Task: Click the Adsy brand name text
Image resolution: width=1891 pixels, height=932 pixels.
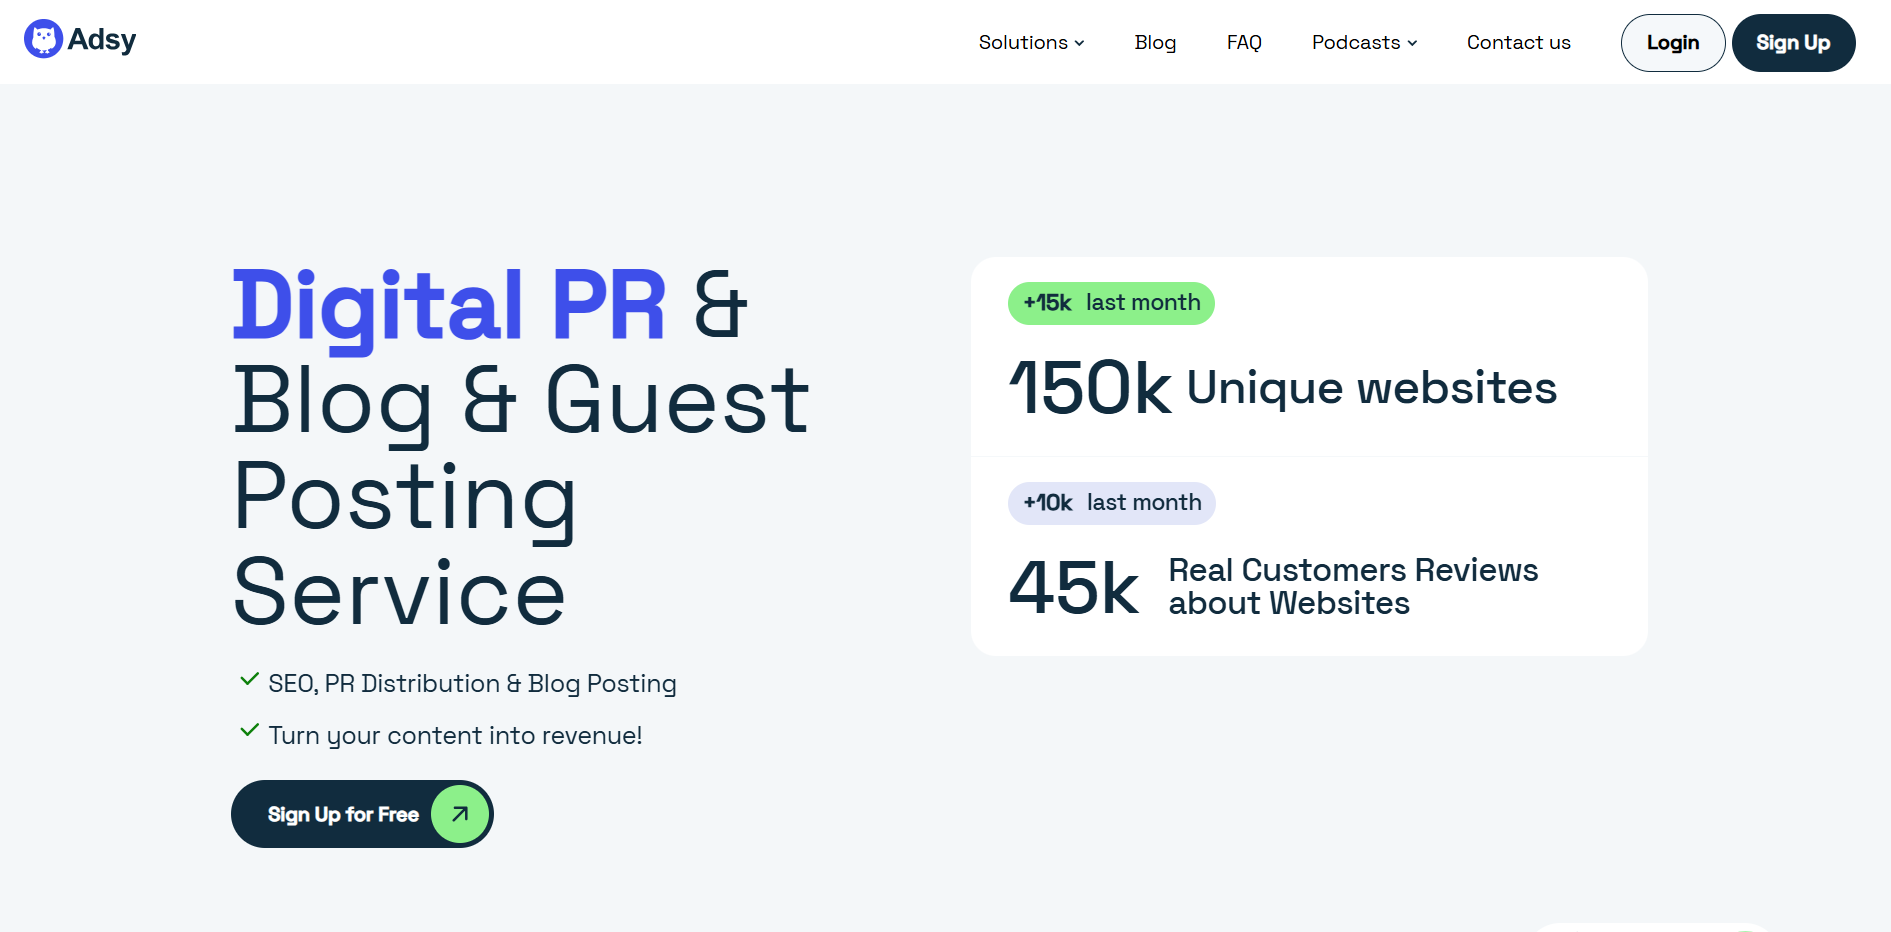Action: [102, 40]
